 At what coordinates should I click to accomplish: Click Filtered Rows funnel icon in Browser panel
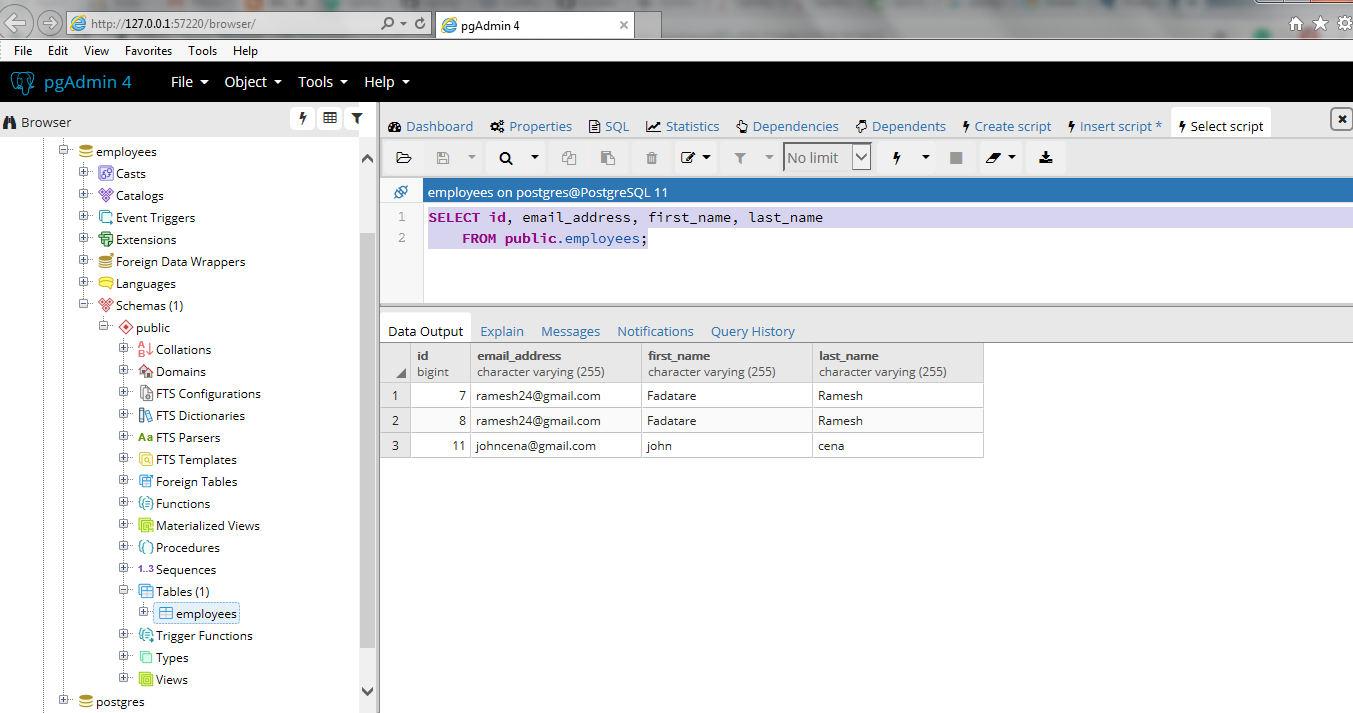click(x=356, y=119)
